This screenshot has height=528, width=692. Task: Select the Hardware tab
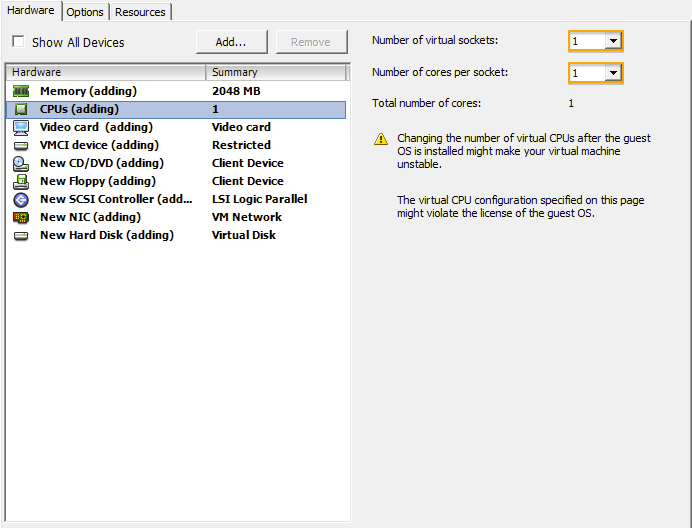pos(31,10)
